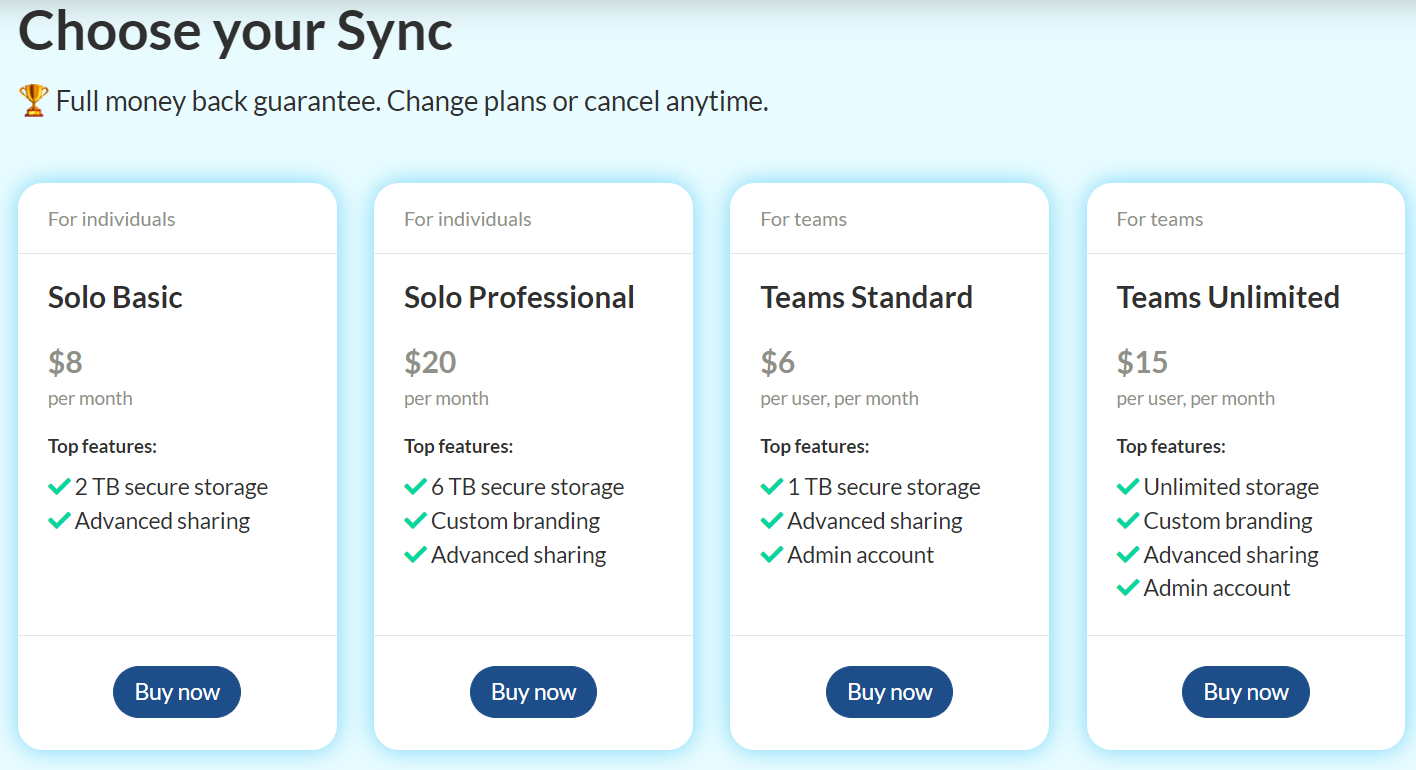Click checkmark beside Solo Professional Advanced sharing

tap(415, 555)
